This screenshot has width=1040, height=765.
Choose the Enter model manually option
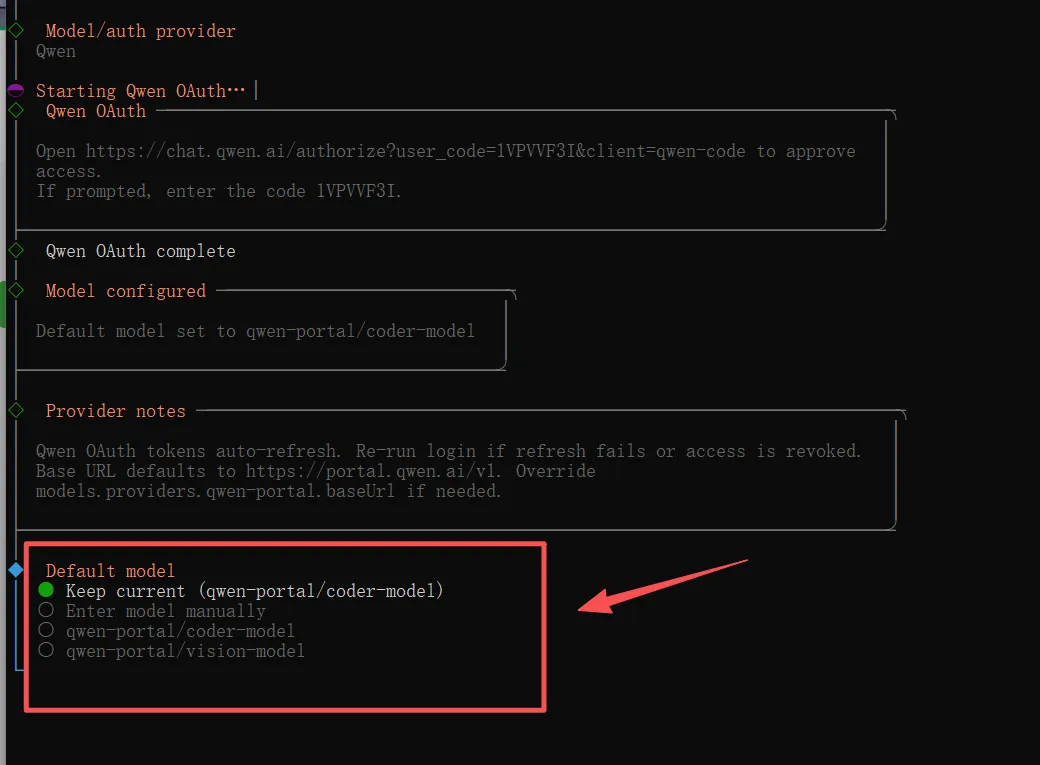[x=152, y=610]
